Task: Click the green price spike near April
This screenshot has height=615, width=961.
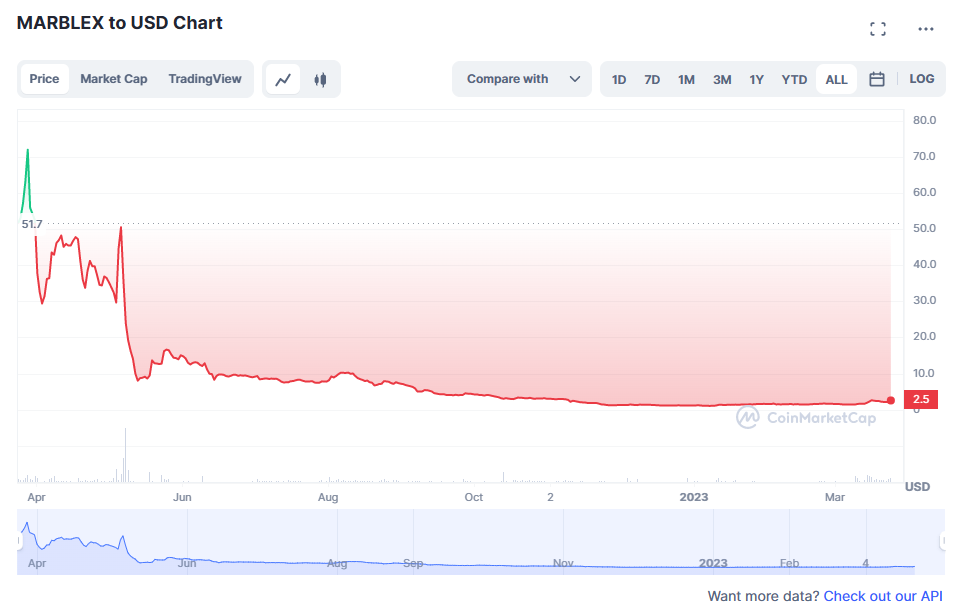Action: (27, 181)
